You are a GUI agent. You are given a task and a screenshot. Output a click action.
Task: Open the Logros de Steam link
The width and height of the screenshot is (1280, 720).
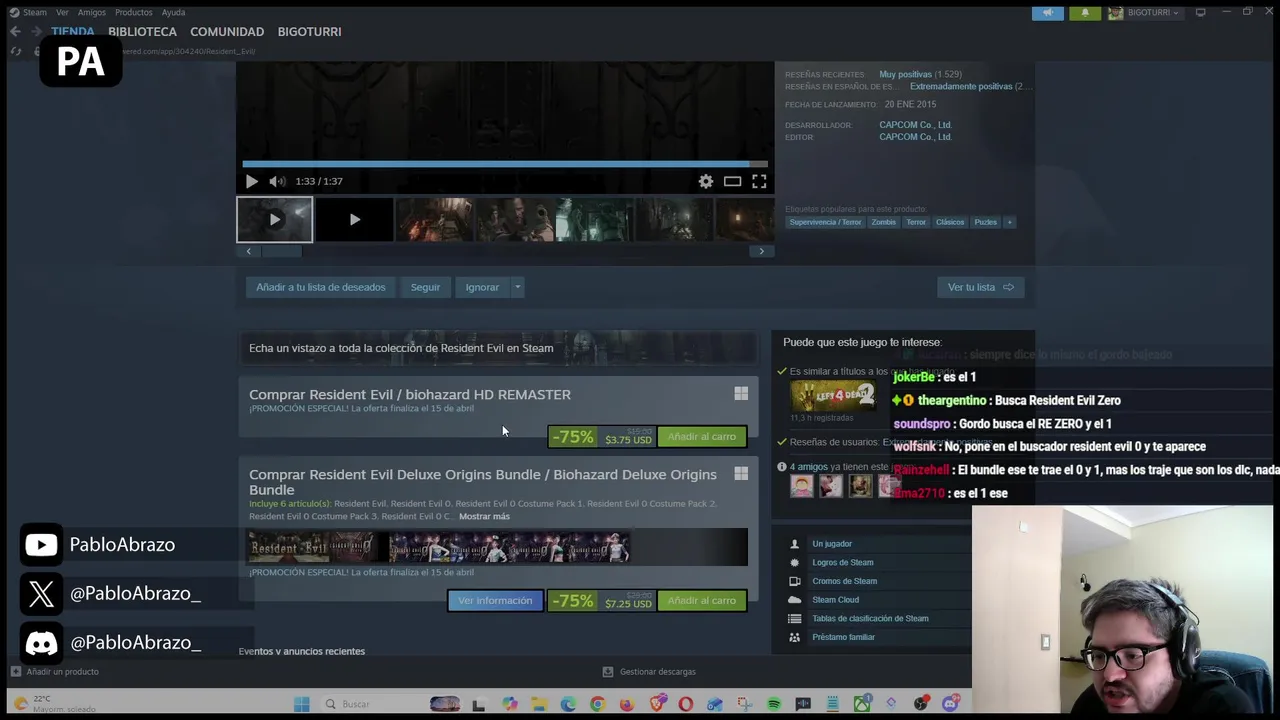(843, 563)
